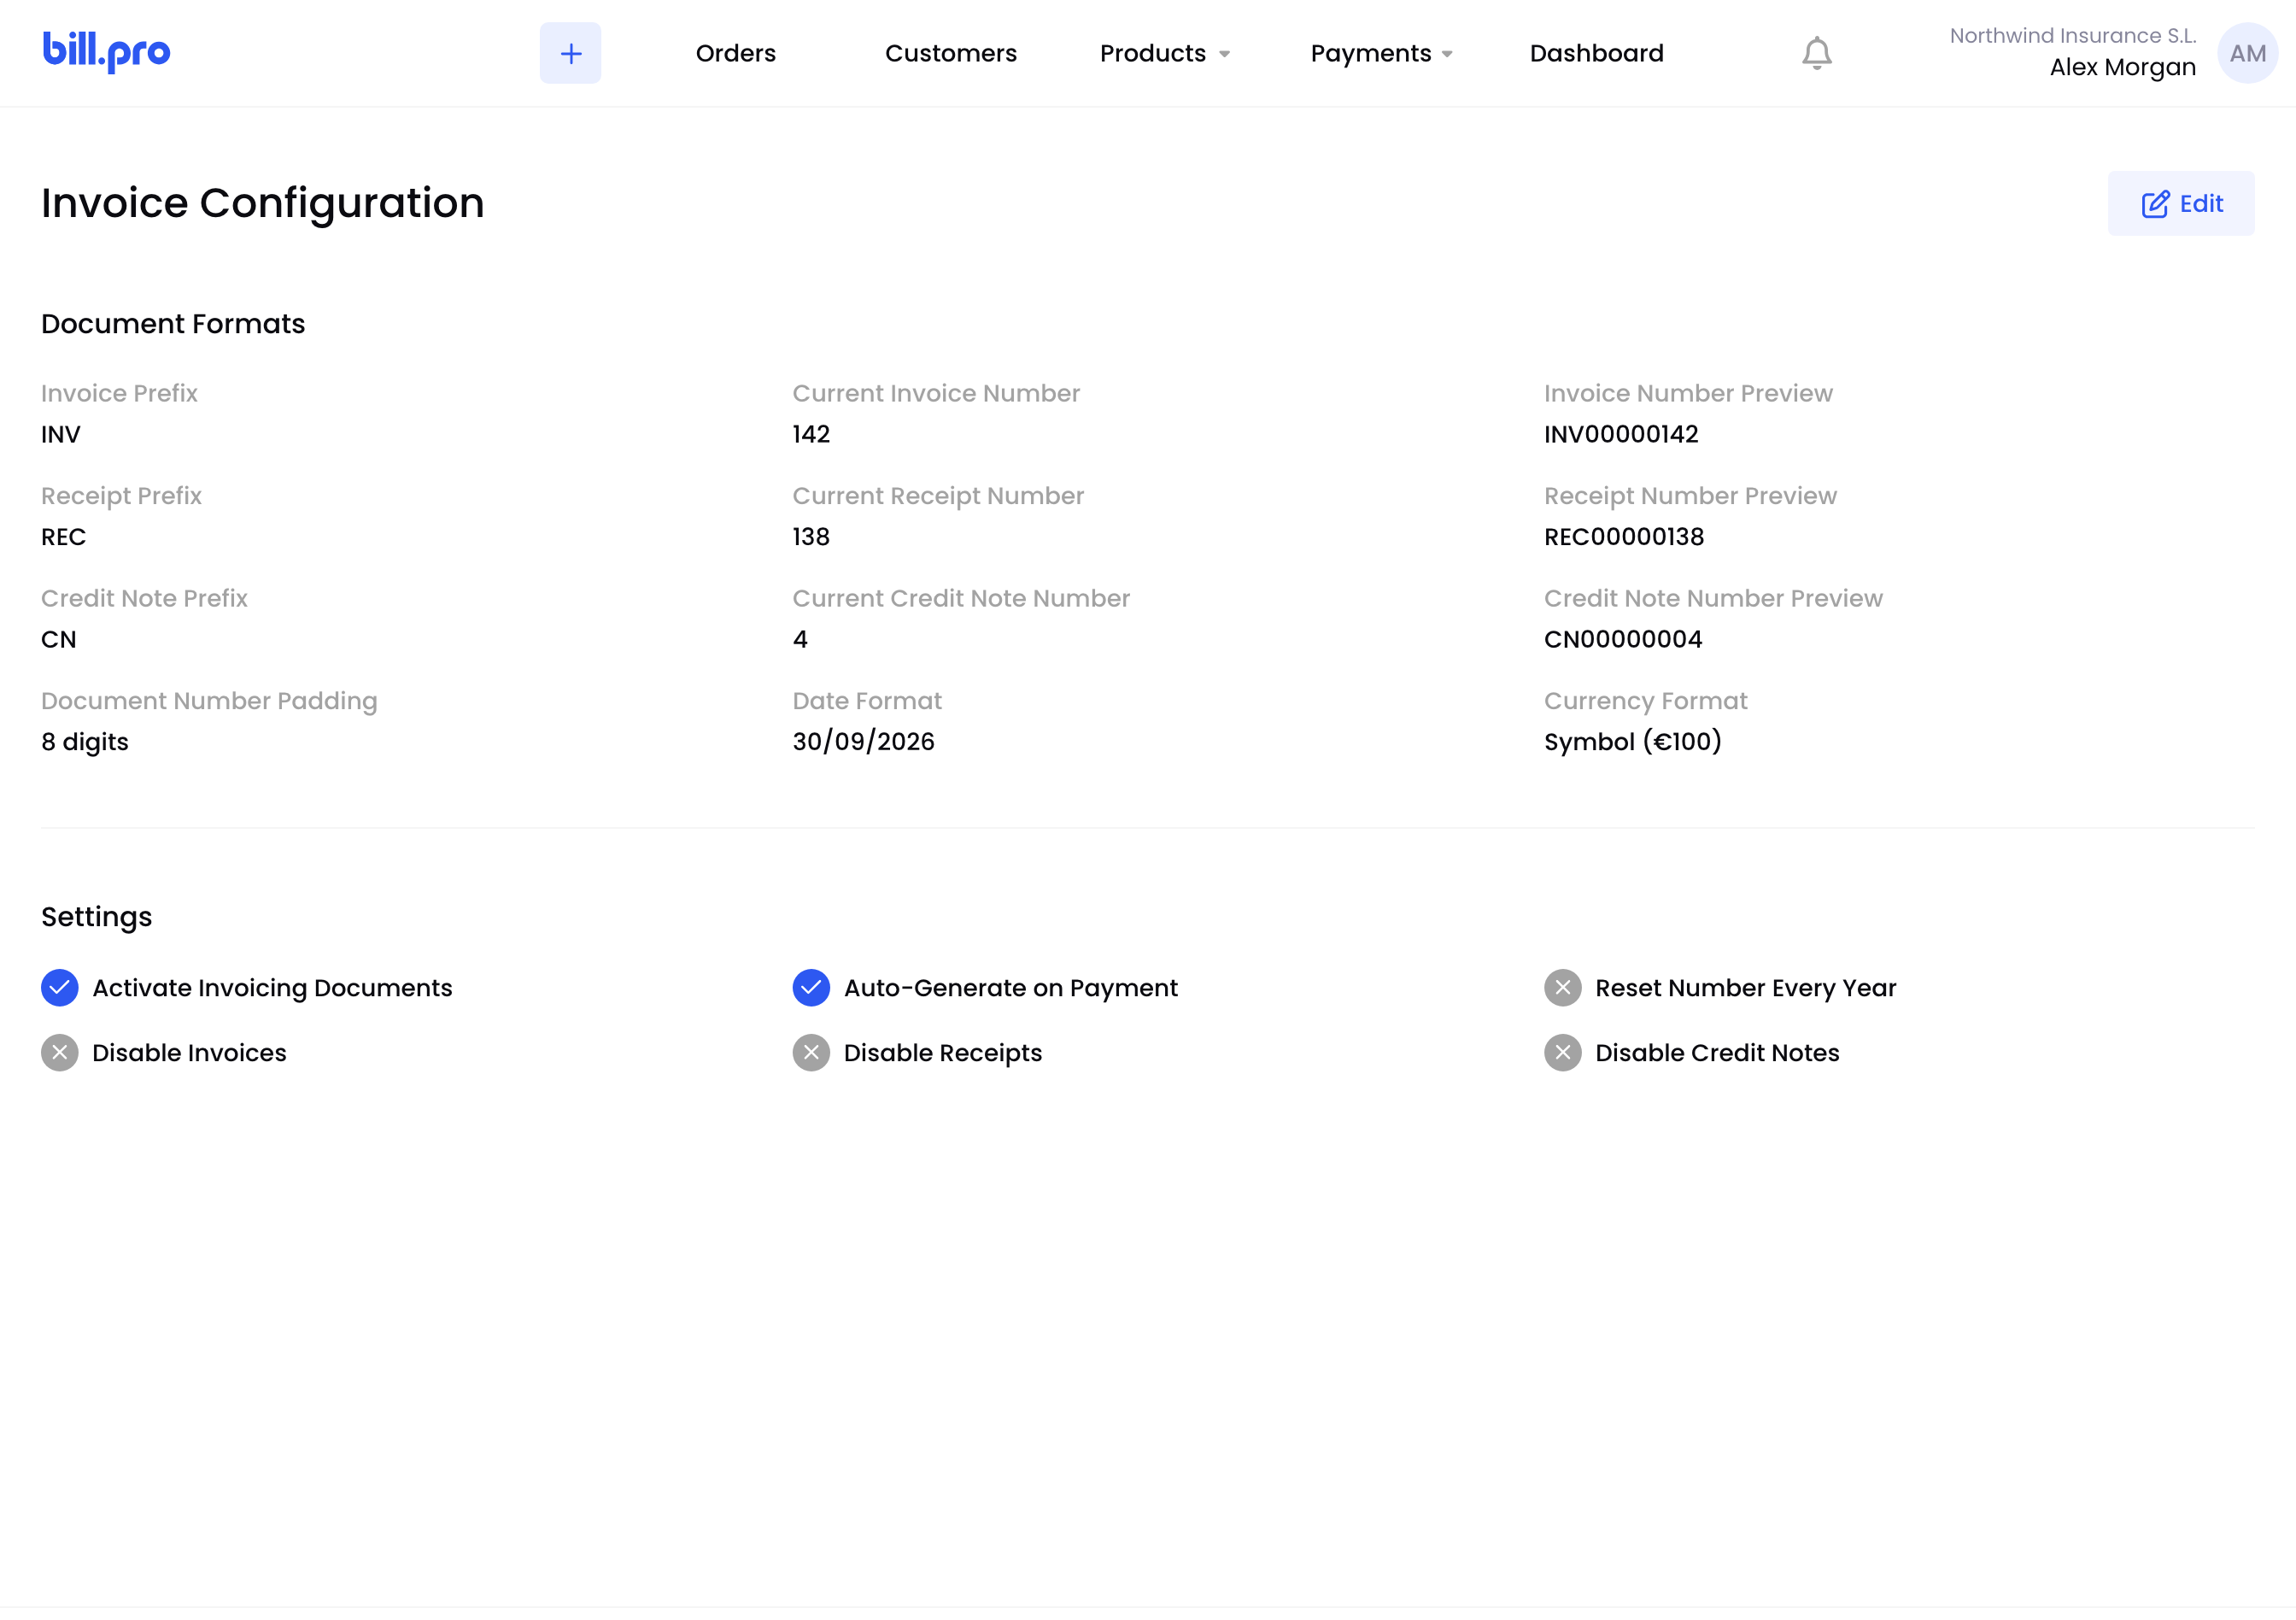
Task: Click the Northwind Insurance S.L. company name
Action: 2072,36
